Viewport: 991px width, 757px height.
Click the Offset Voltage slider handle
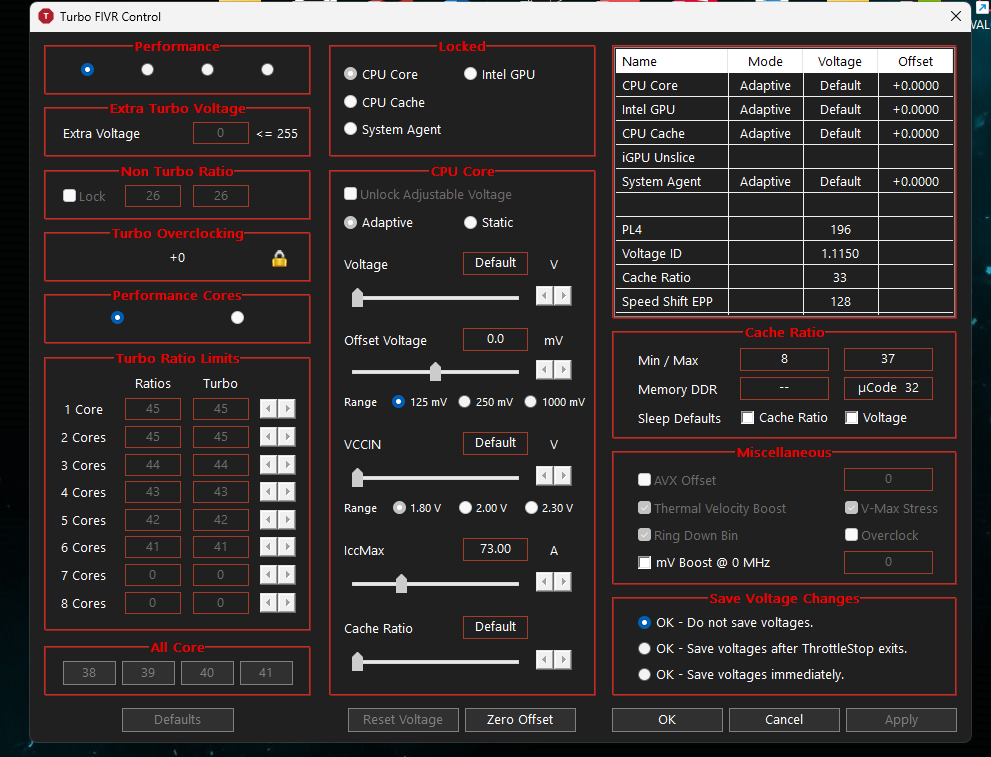click(435, 371)
